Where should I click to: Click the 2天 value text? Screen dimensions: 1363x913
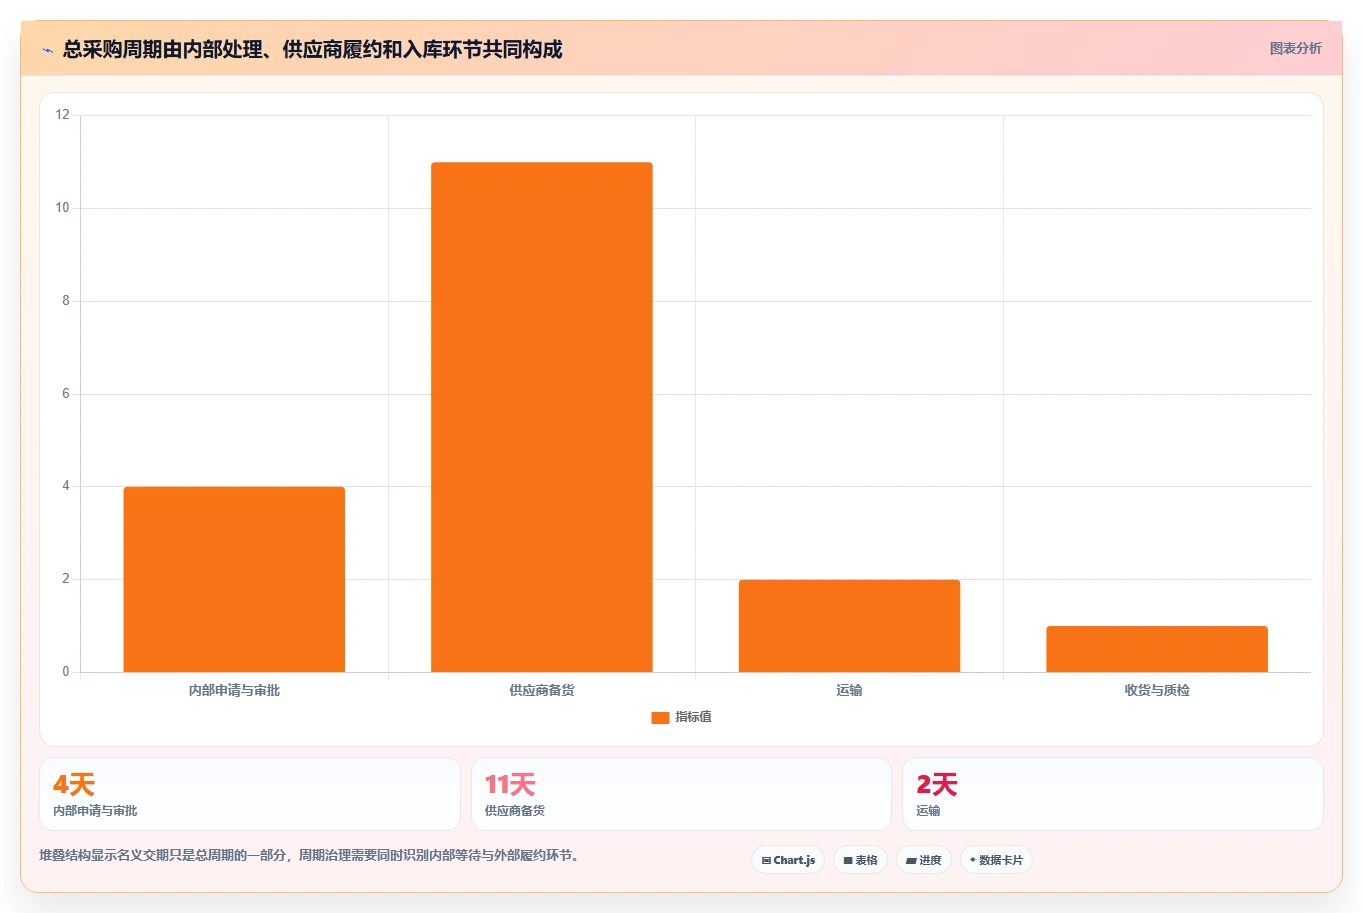point(937,784)
